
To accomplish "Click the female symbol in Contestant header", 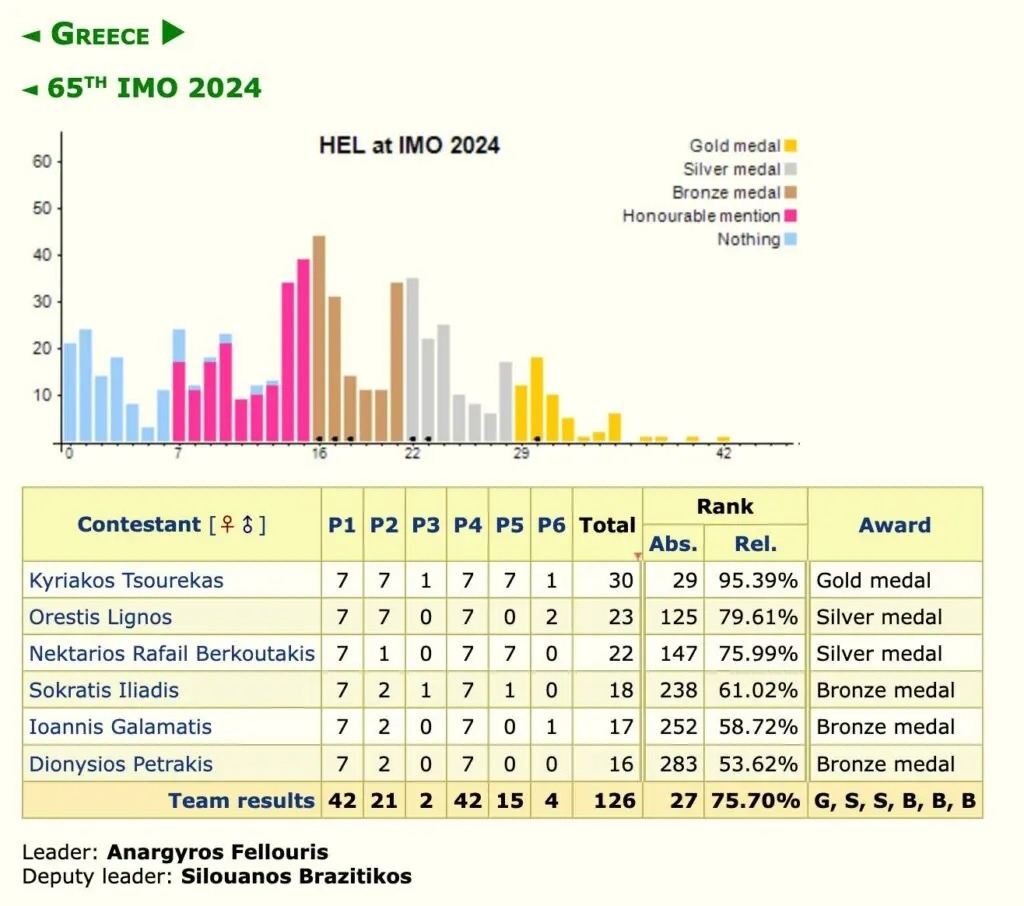I will [x=227, y=525].
